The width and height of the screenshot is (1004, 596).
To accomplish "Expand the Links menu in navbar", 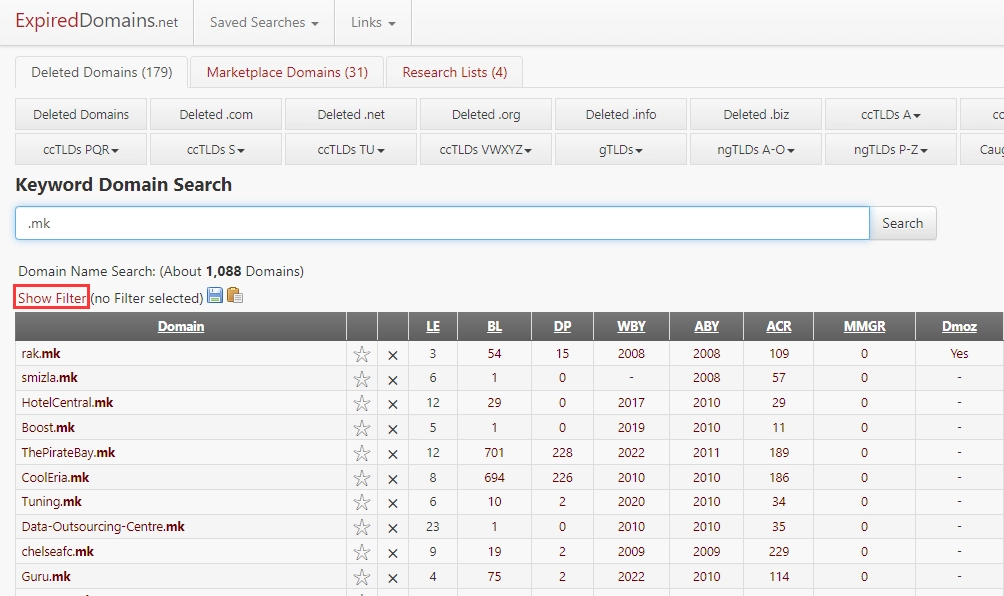I will point(373,22).
